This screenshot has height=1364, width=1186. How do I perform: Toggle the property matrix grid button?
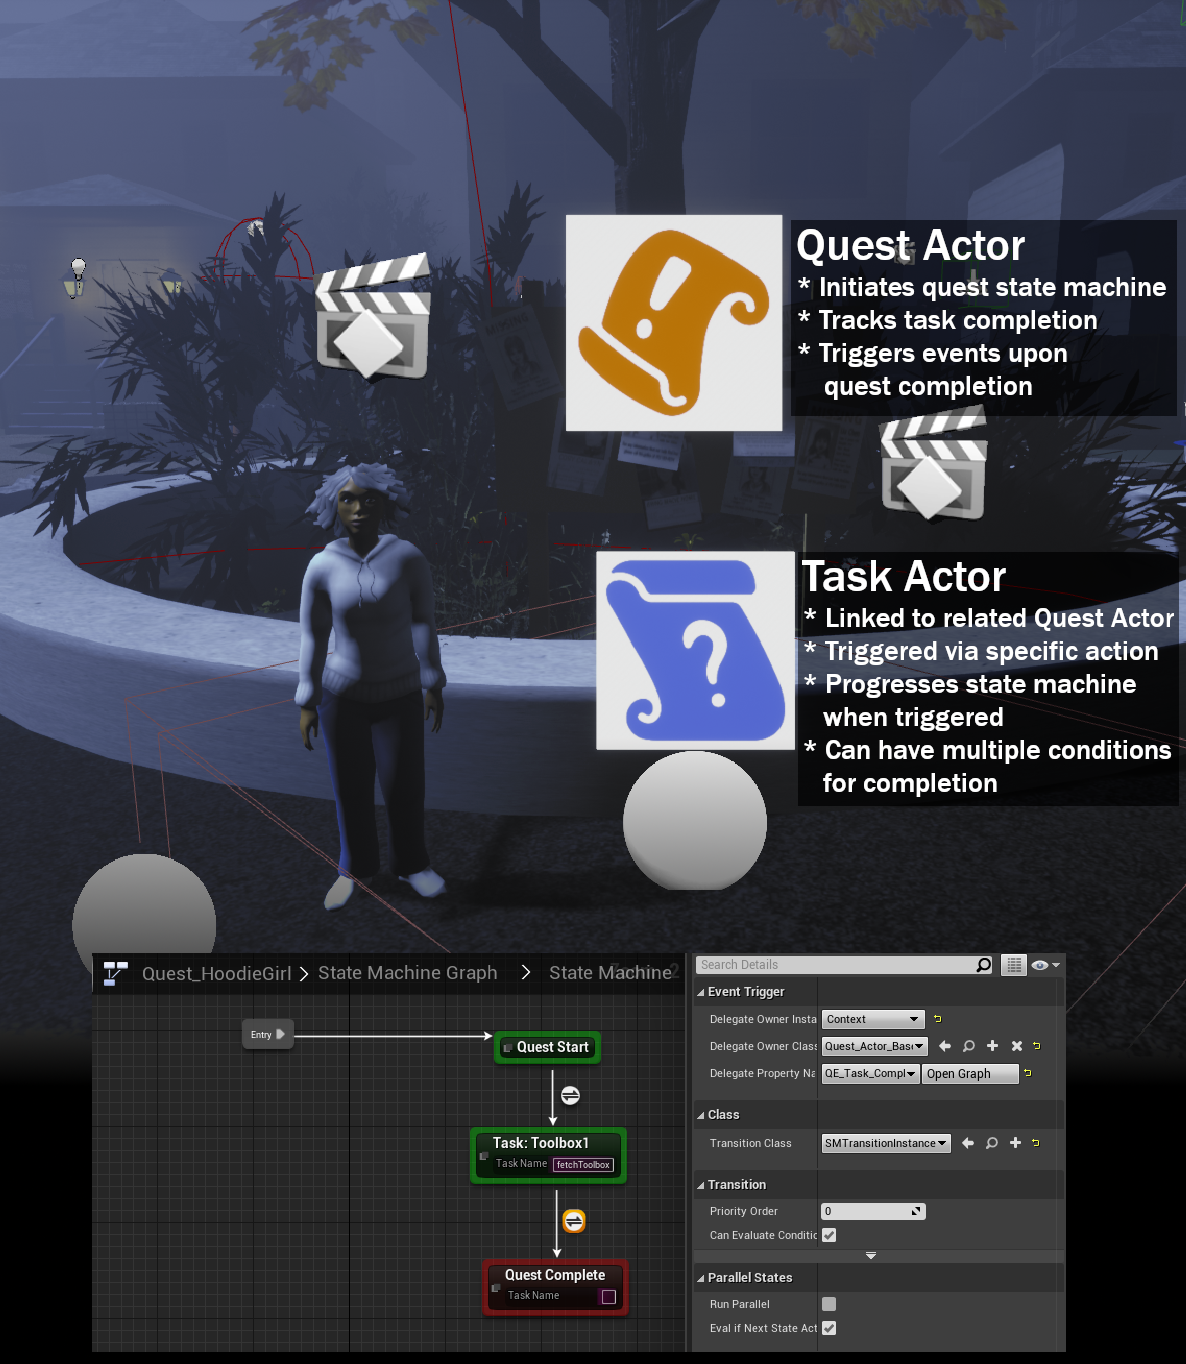pyautogui.click(x=1014, y=965)
